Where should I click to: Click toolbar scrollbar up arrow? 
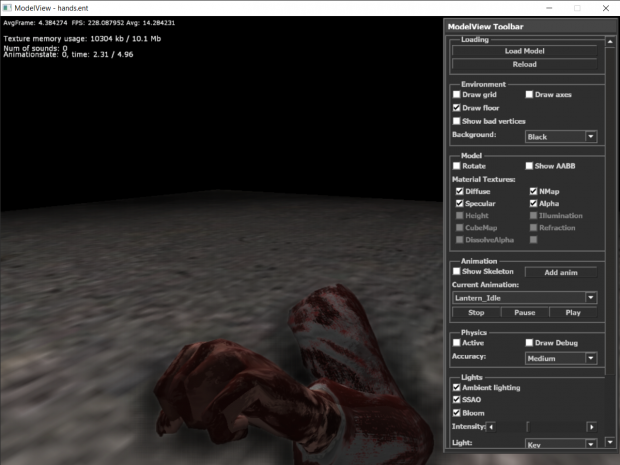[610, 42]
